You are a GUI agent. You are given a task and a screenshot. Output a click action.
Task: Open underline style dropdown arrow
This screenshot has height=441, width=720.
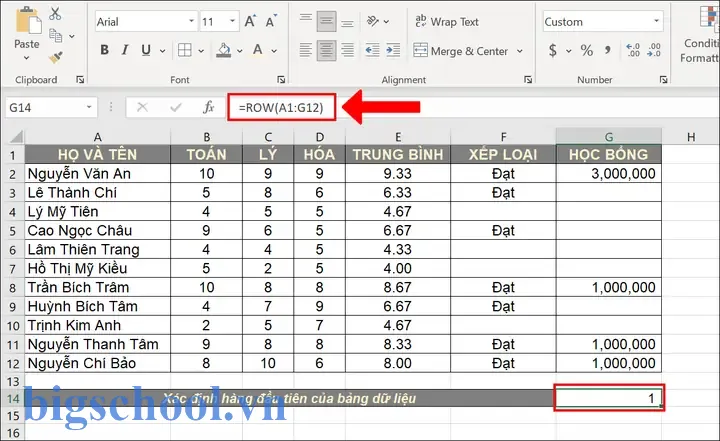[x=163, y=51]
